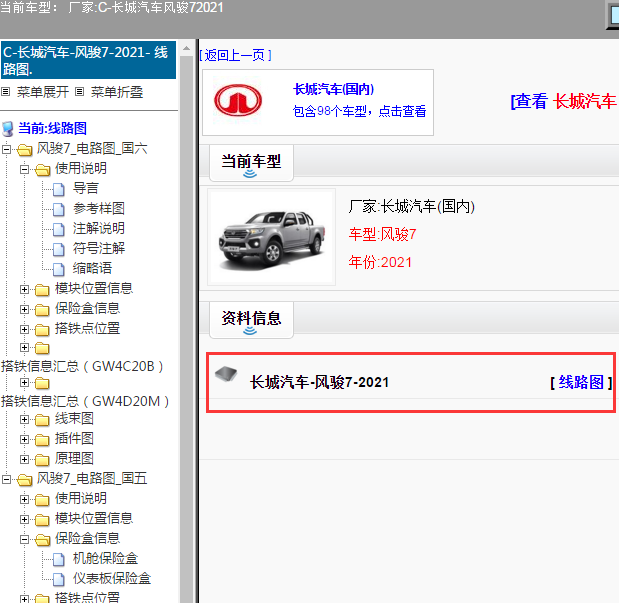Click the folder icon of 模块位置信息 under 国六
The width and height of the screenshot is (619, 603).
tap(42, 290)
